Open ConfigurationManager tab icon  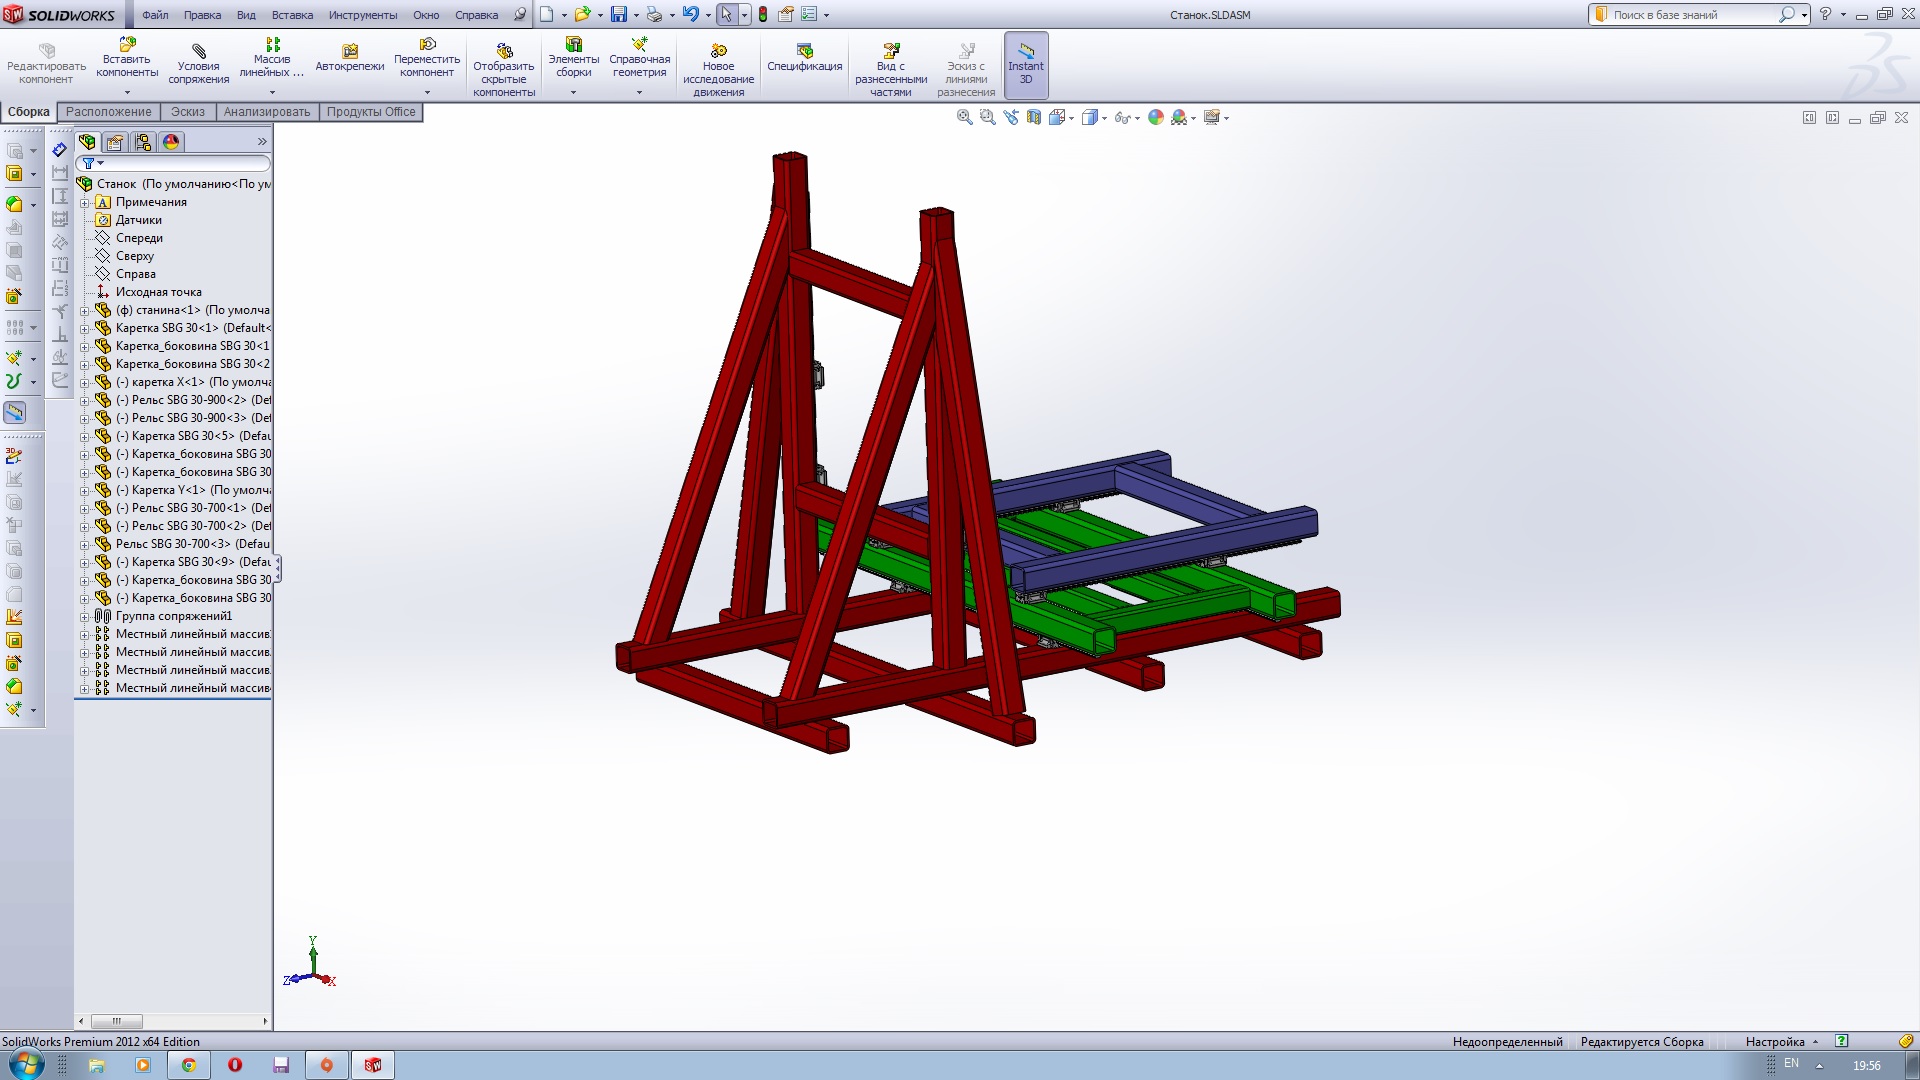(x=143, y=142)
